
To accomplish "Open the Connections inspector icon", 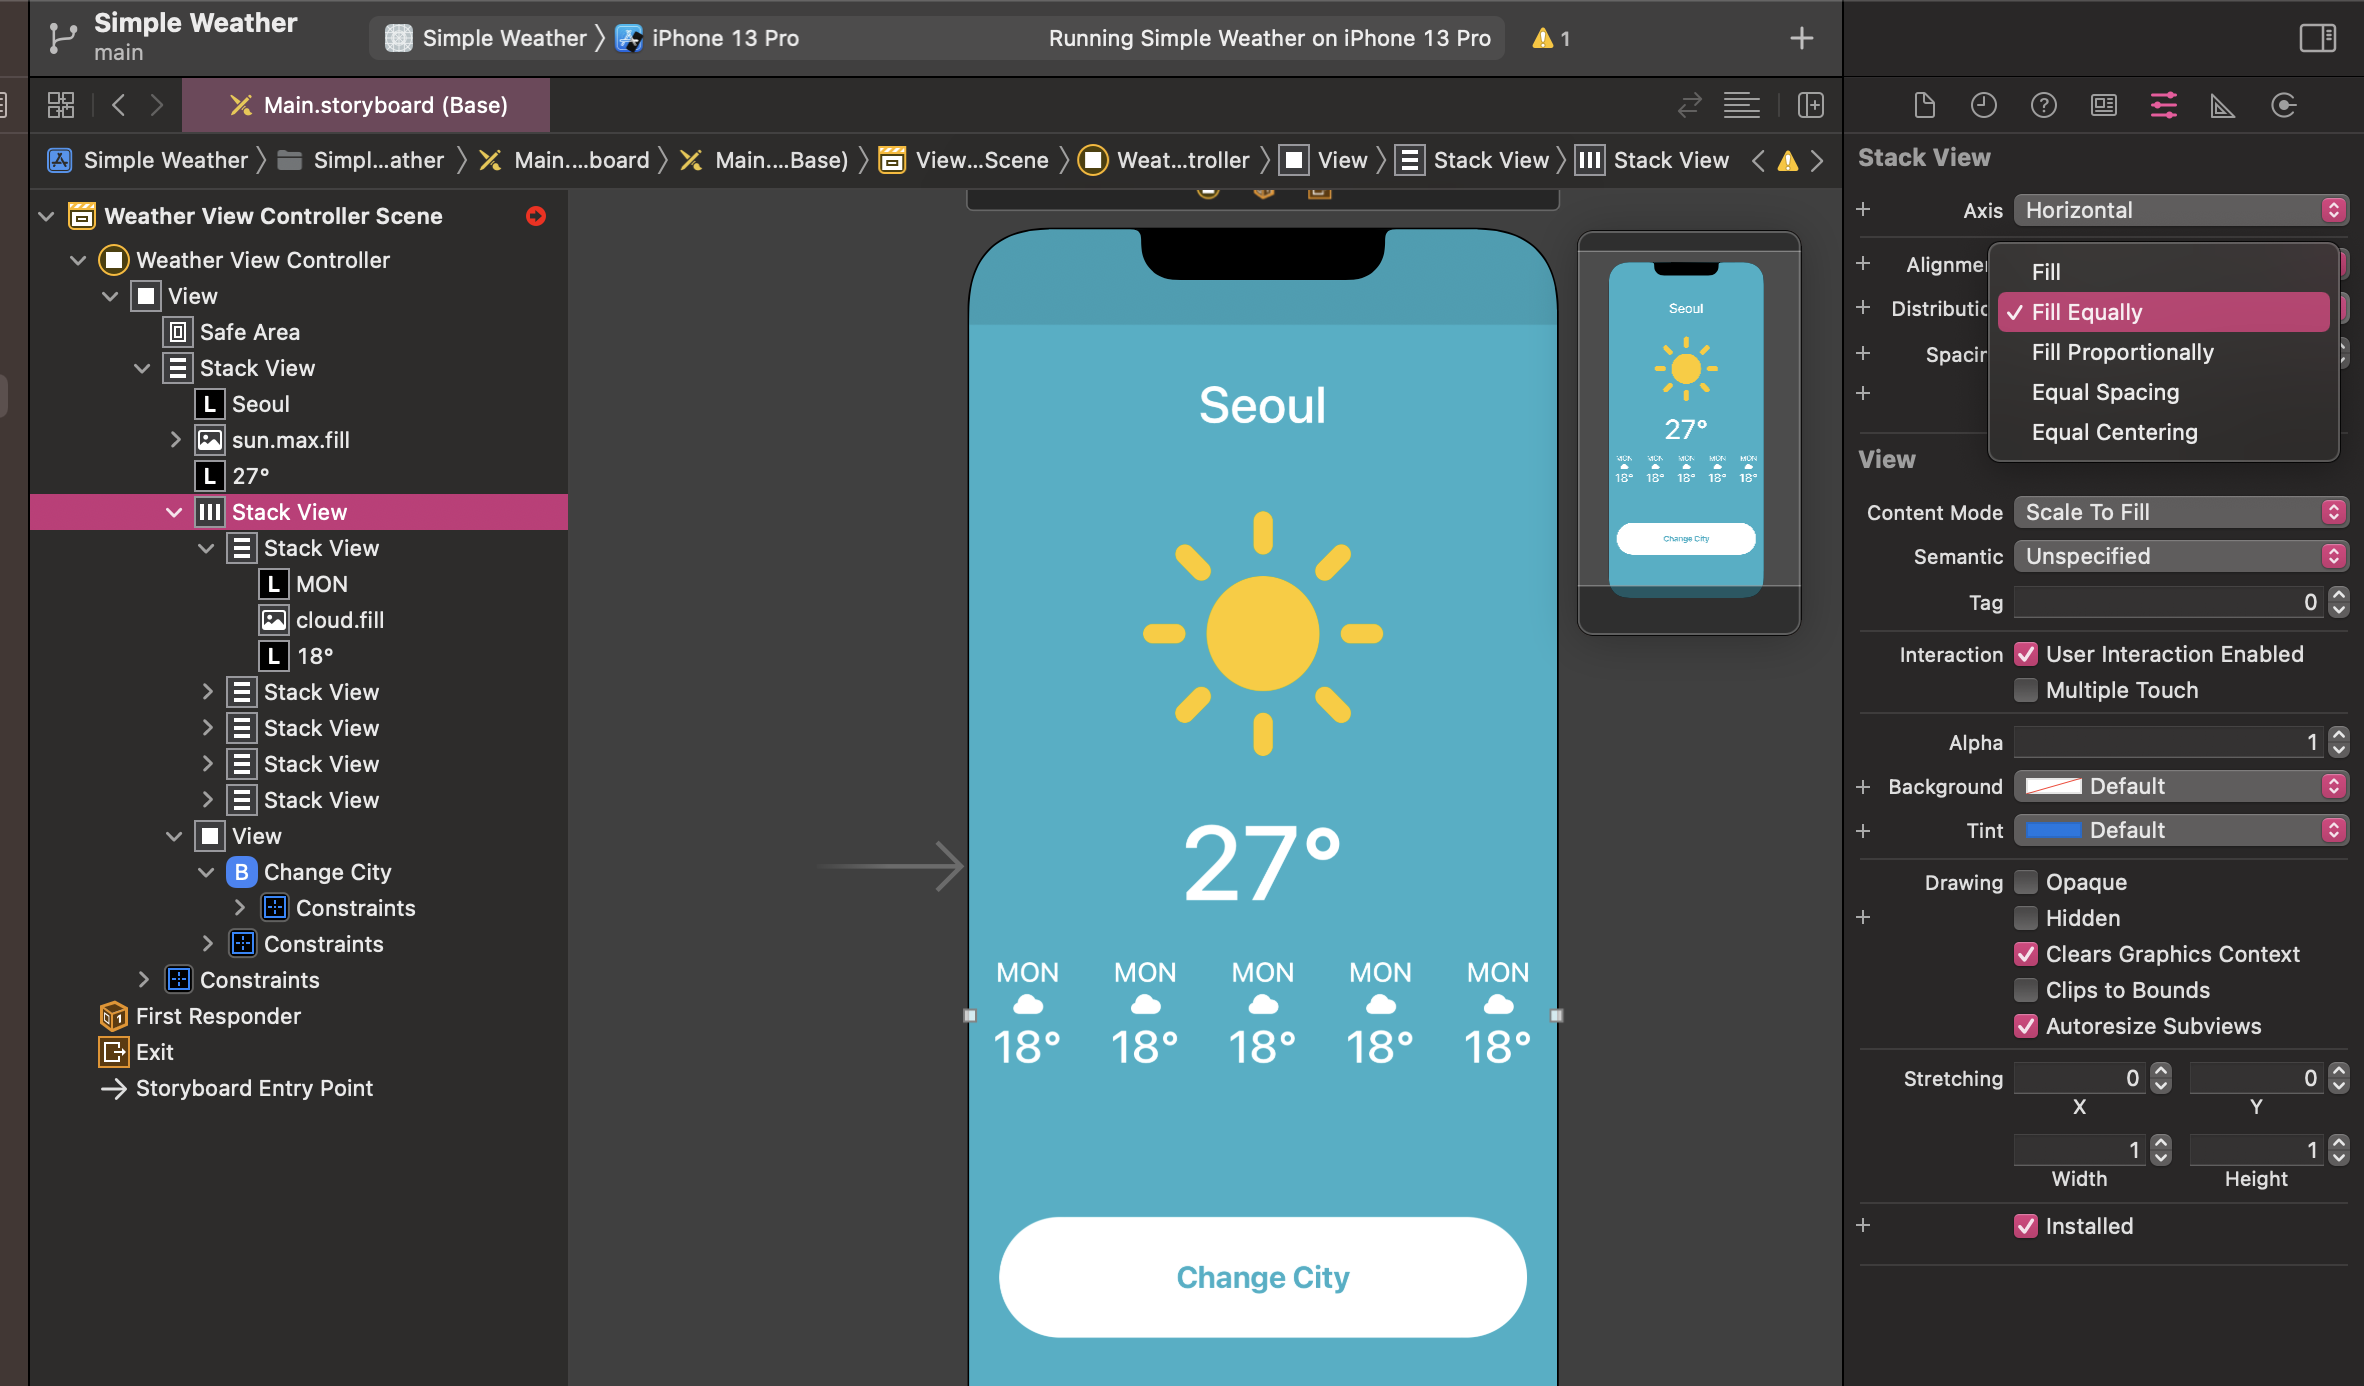I will click(x=2283, y=105).
